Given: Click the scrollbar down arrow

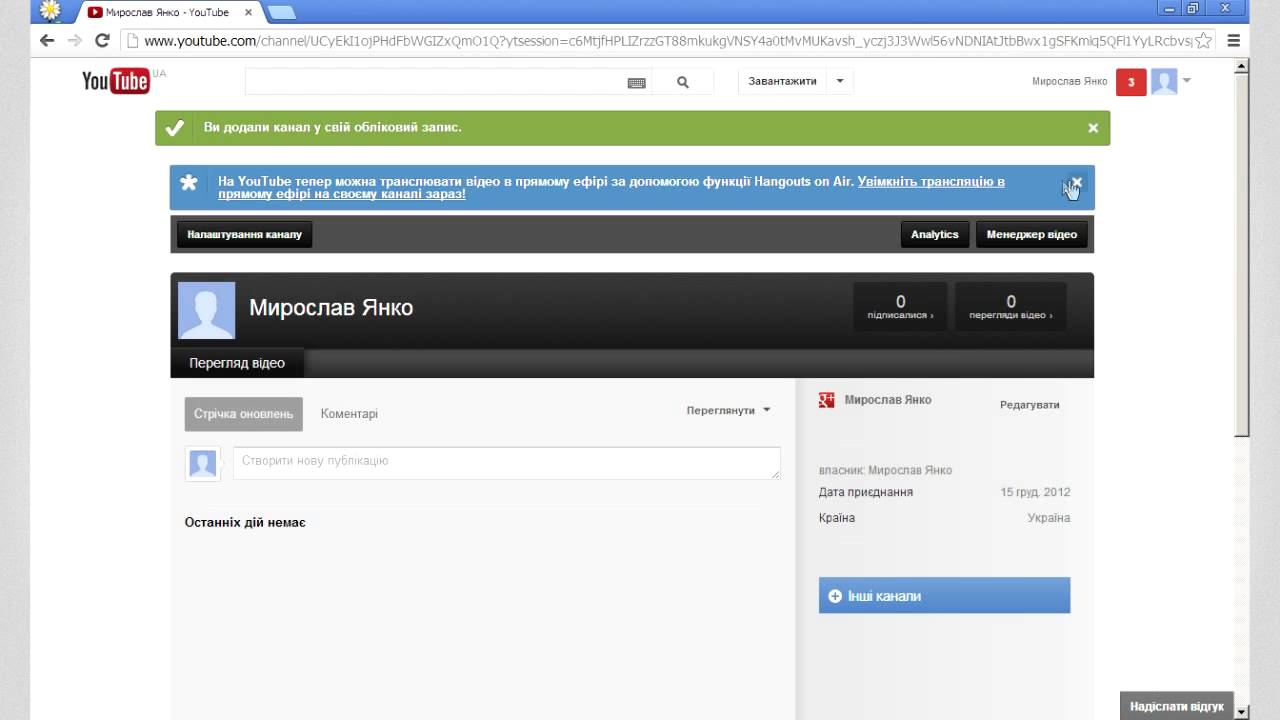Looking at the screenshot, I should (x=1242, y=712).
